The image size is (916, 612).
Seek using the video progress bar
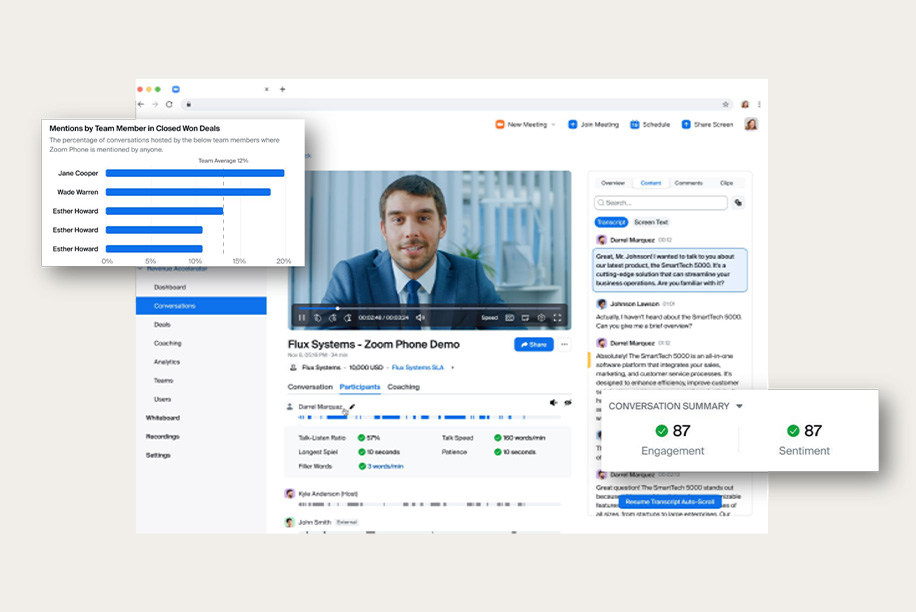pyautogui.click(x=429, y=308)
